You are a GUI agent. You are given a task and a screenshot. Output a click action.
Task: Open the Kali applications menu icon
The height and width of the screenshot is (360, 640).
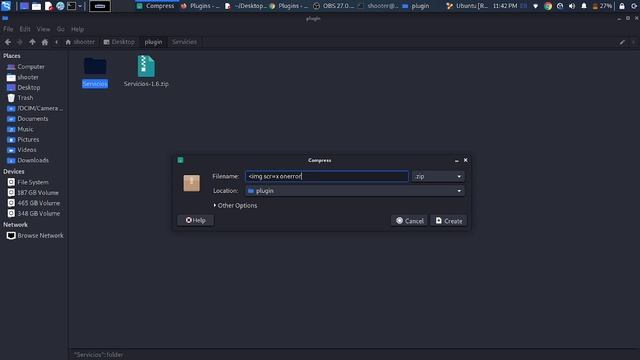click(x=6, y=6)
